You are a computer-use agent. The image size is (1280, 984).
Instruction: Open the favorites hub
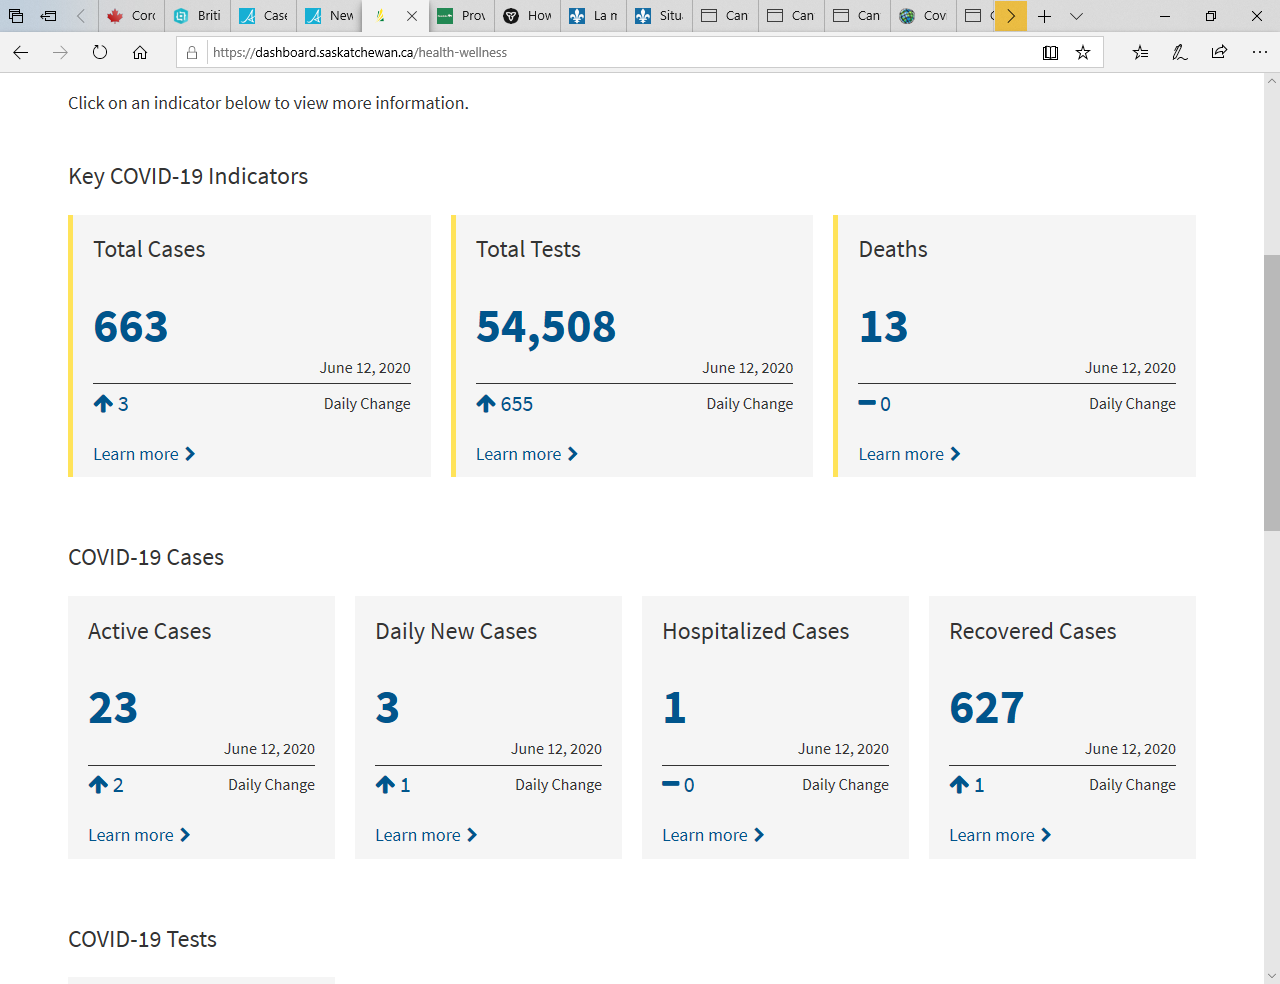(x=1140, y=53)
